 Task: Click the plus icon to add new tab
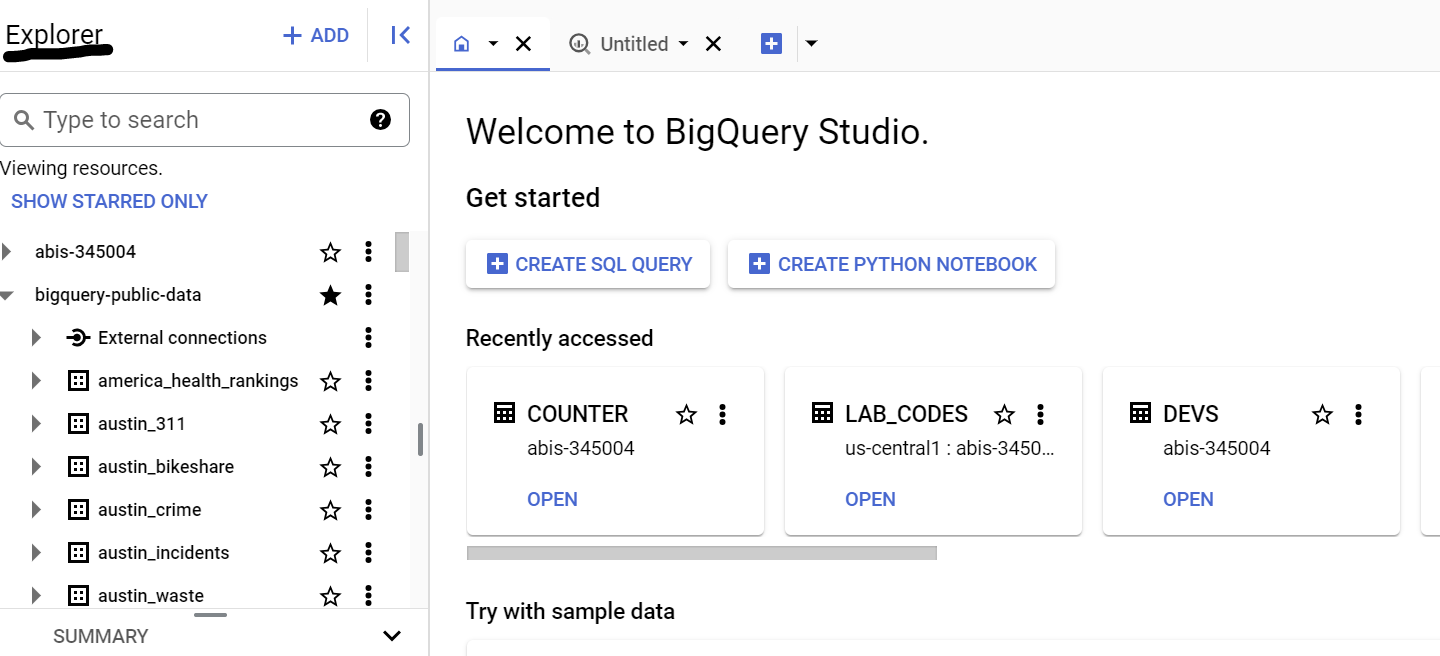[771, 44]
